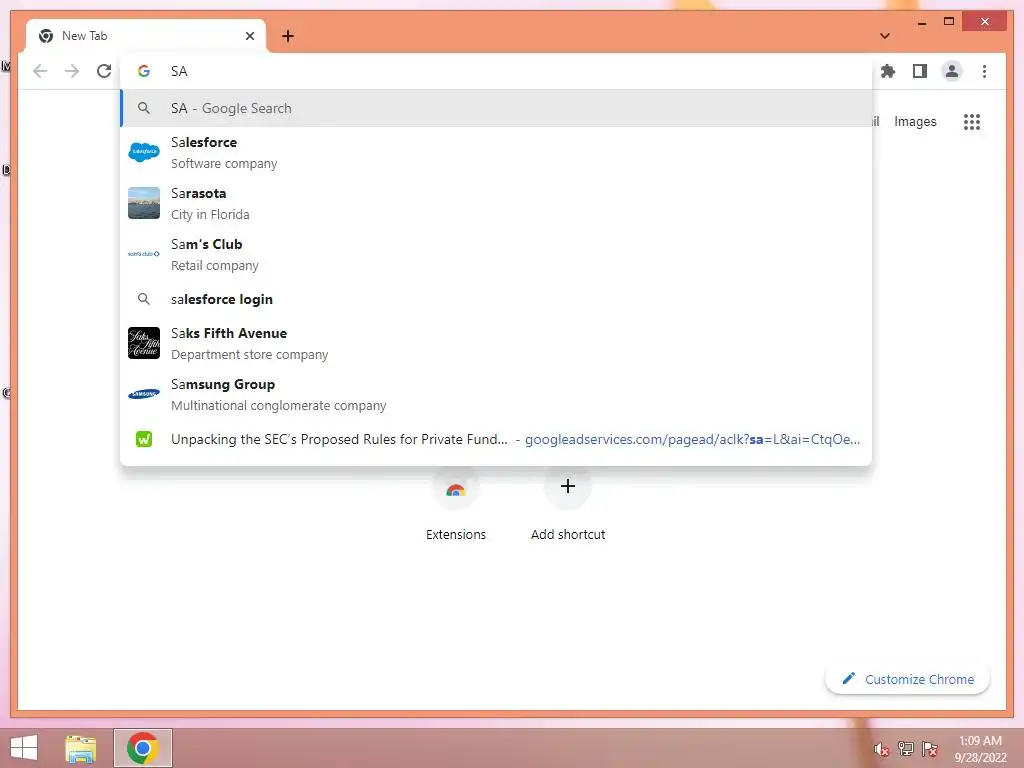Choose the Sarasota suggestion

(496, 203)
